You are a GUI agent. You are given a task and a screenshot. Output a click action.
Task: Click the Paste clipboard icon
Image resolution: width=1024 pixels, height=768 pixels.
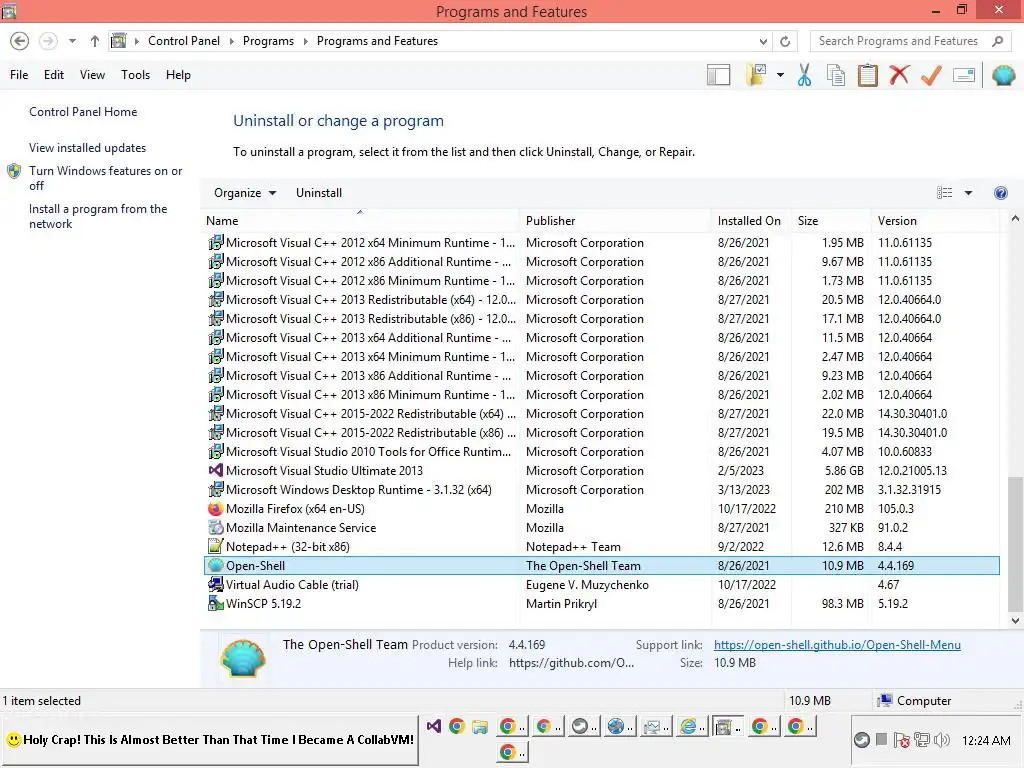click(x=868, y=75)
